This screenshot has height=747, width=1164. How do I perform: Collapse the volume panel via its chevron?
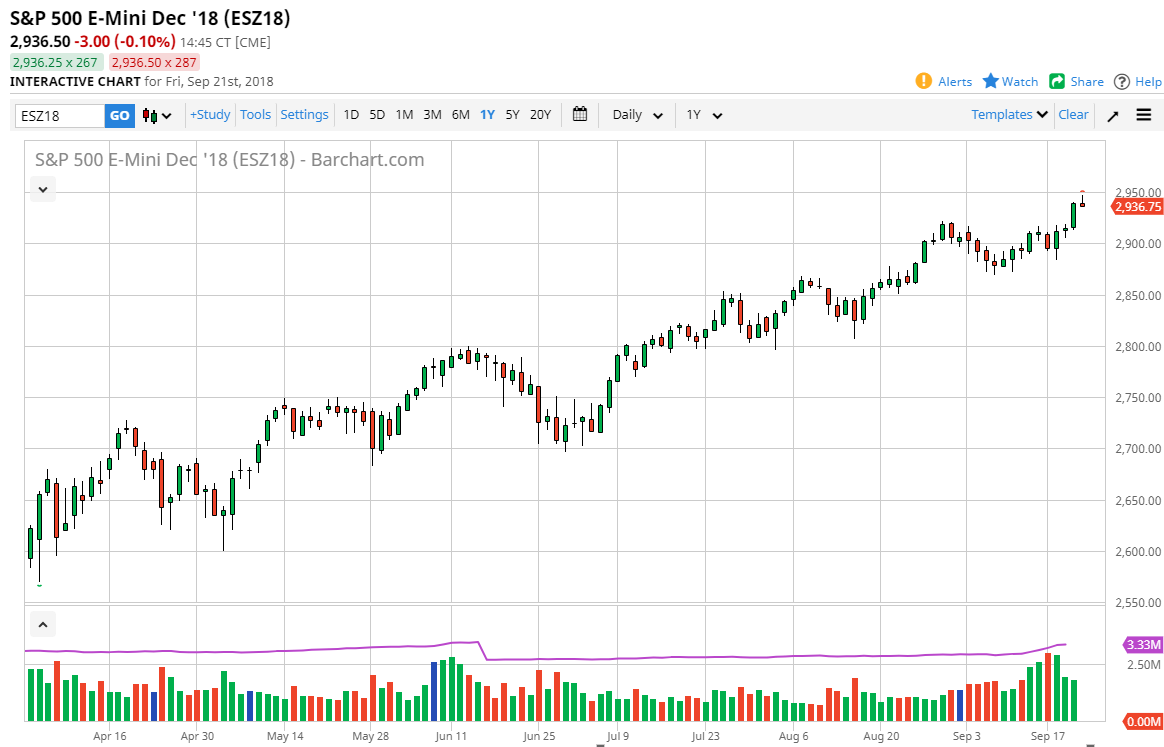[x=42, y=623]
